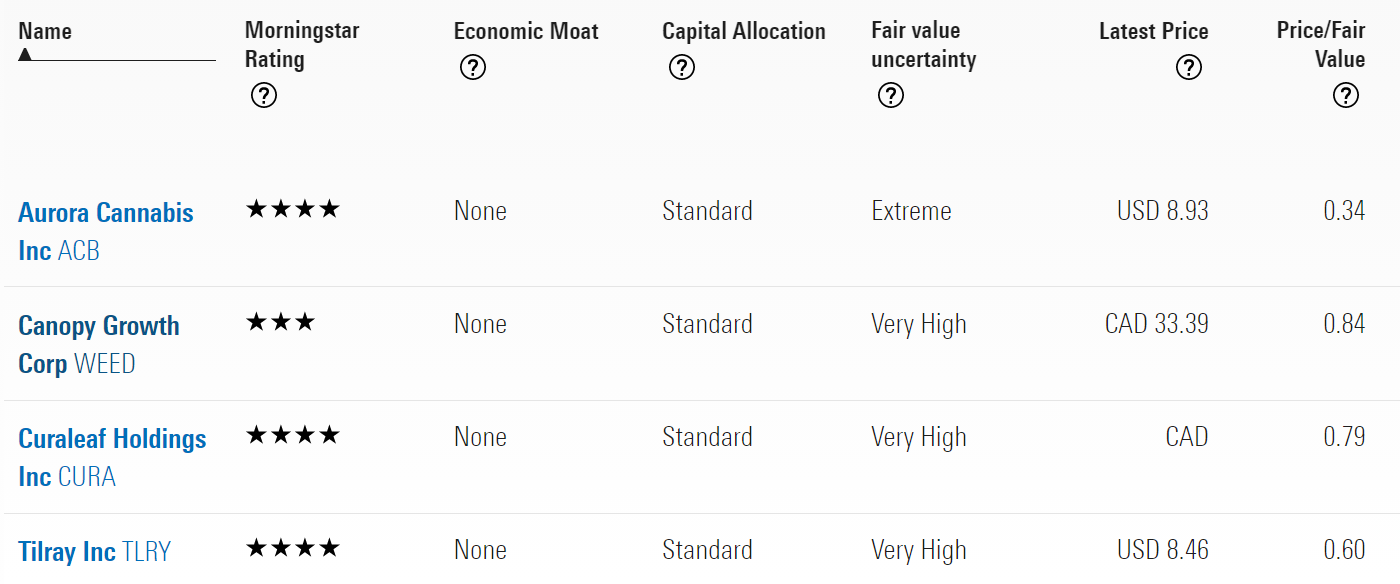
Task: Open Curaleaf Holdings Inc link
Action: (112, 457)
